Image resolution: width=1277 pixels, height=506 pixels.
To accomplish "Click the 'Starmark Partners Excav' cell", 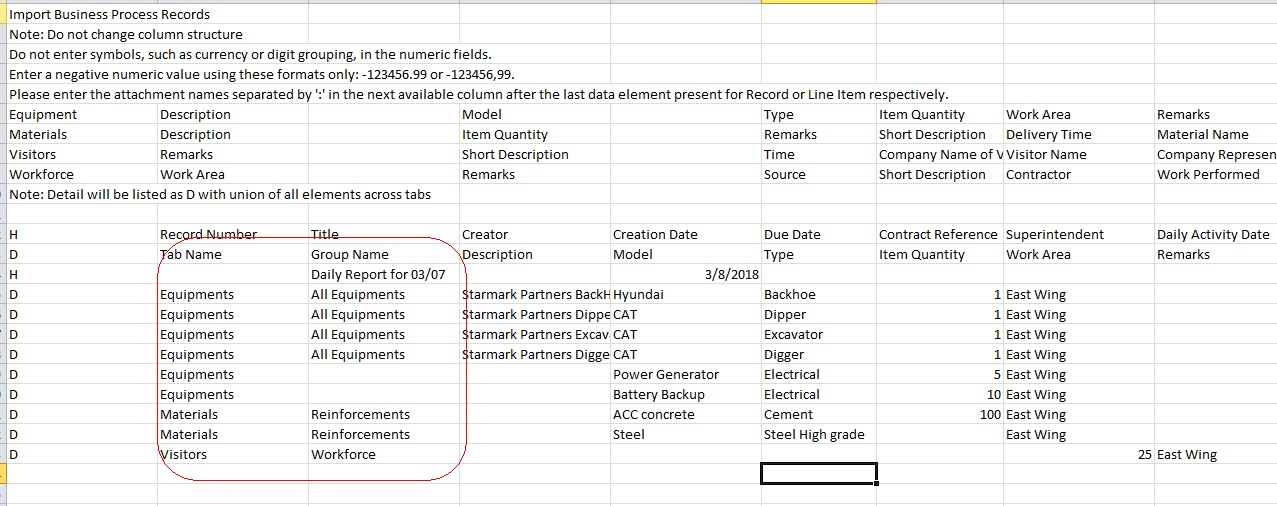I will coord(535,334).
